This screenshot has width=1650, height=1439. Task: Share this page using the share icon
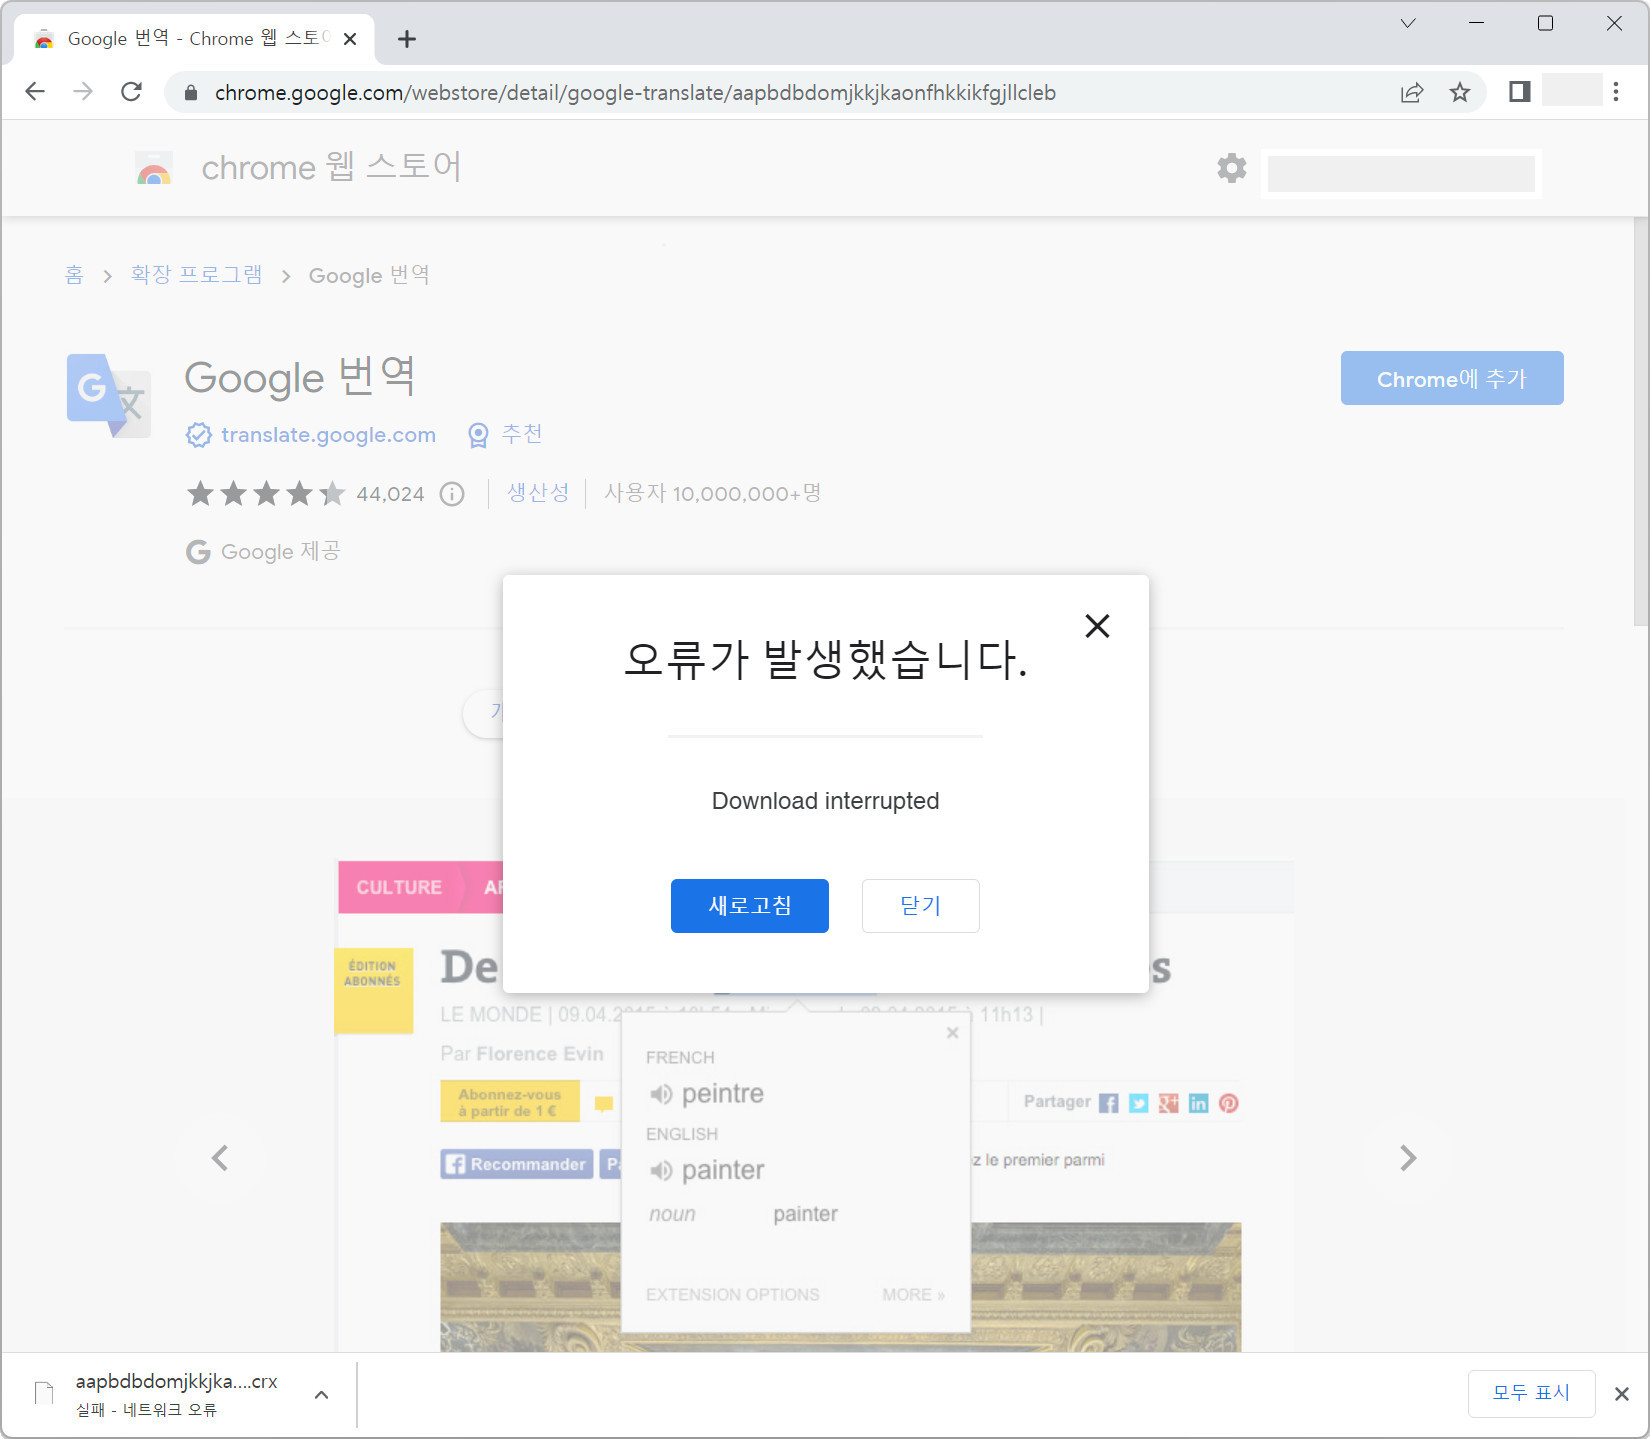pyautogui.click(x=1412, y=92)
